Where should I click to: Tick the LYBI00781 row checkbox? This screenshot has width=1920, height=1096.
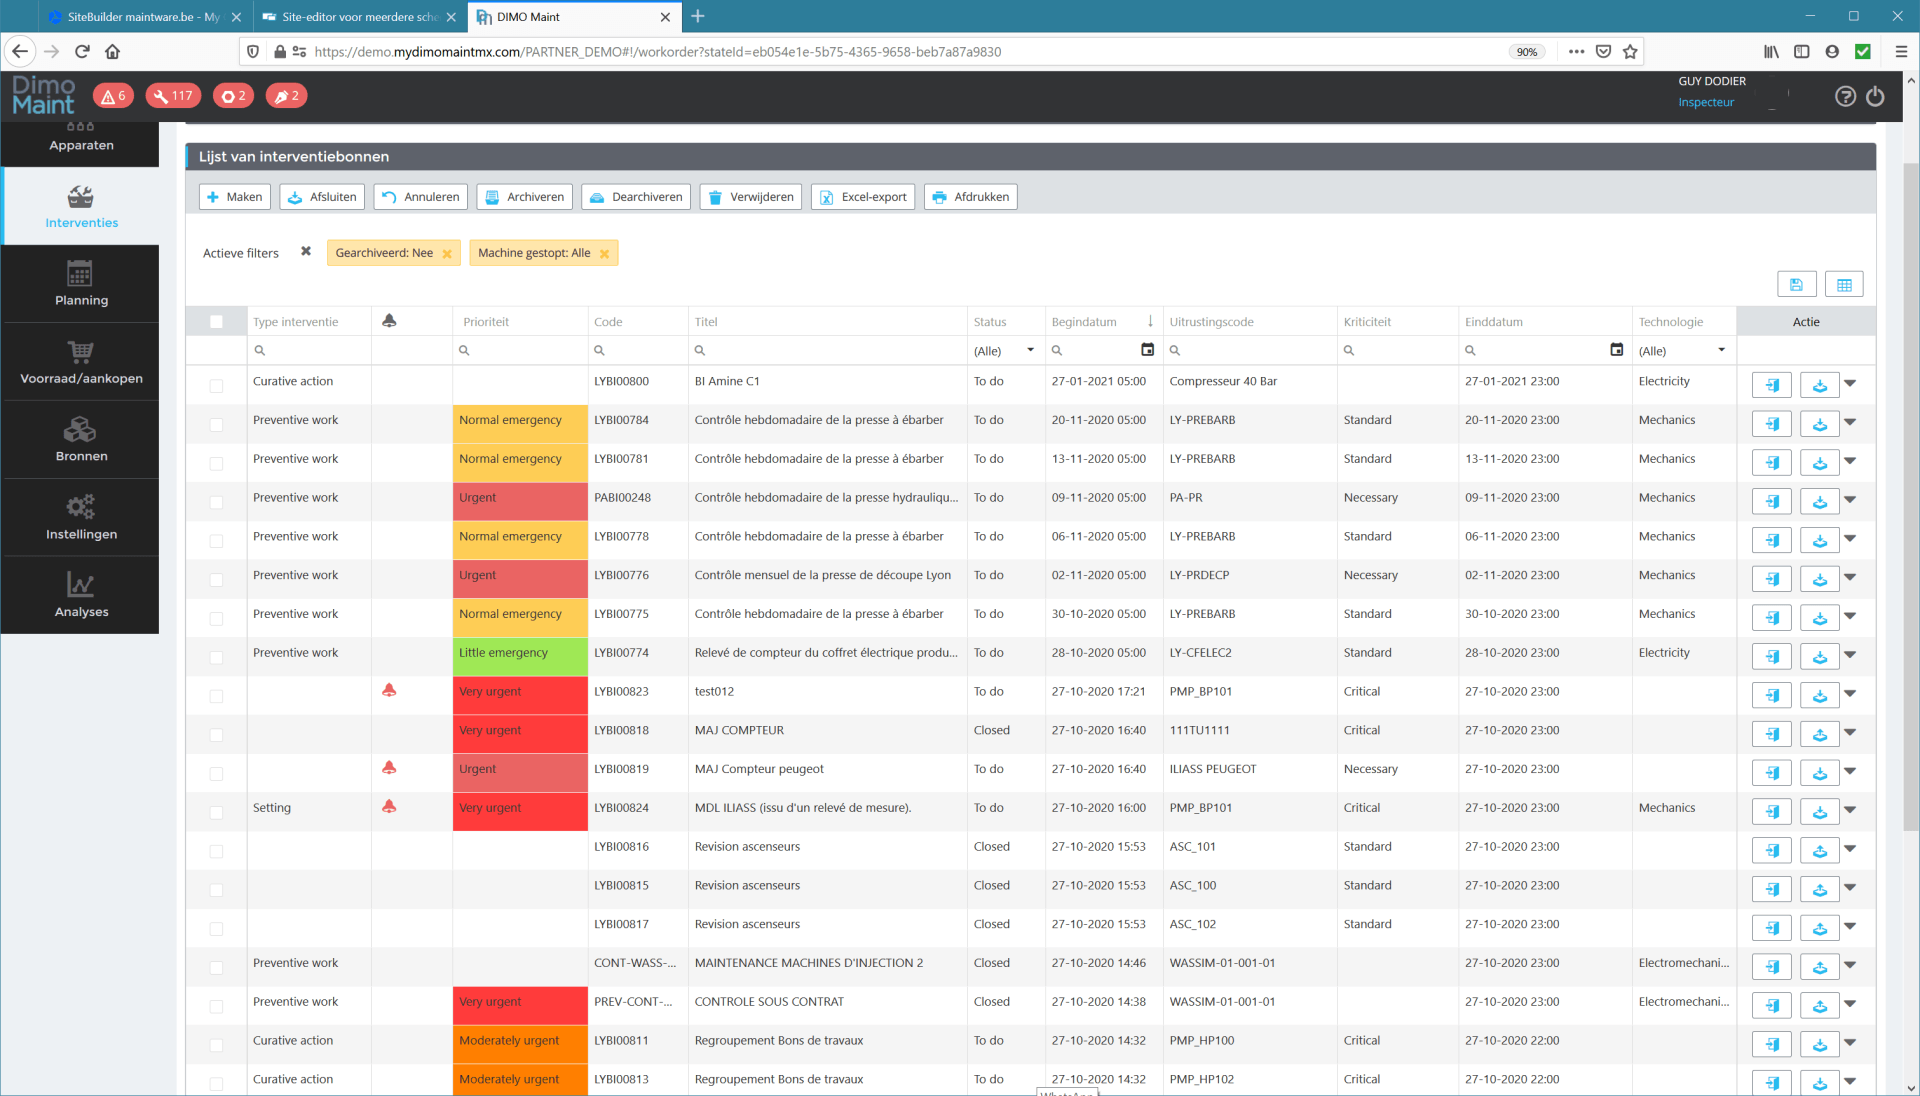[216, 463]
